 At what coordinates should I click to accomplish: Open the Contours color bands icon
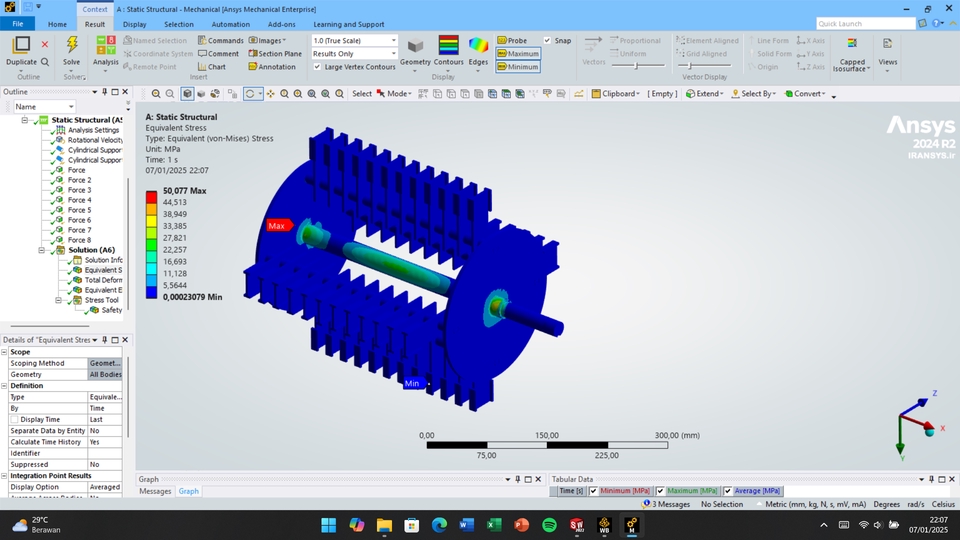coord(449,45)
